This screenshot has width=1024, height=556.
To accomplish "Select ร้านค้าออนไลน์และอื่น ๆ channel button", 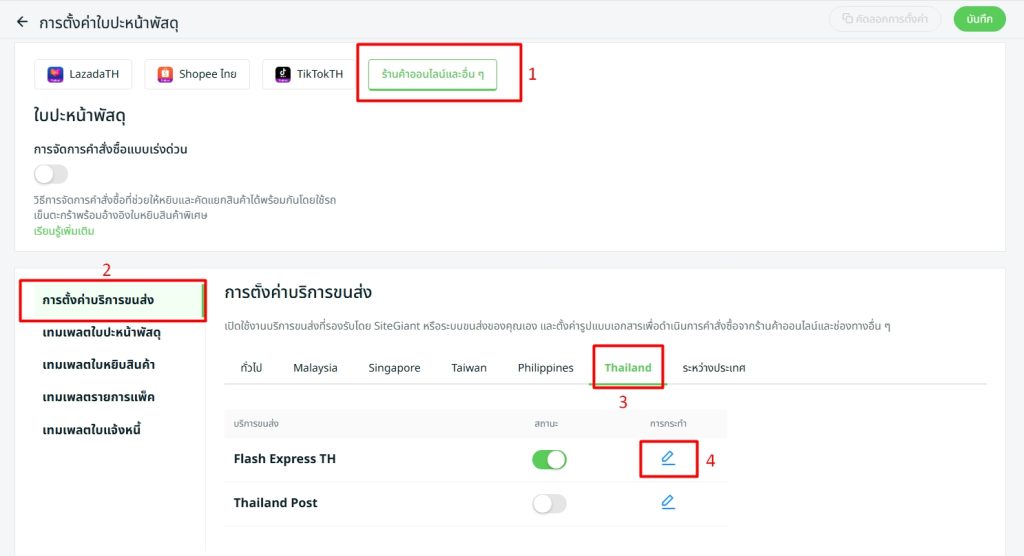I will (432, 75).
